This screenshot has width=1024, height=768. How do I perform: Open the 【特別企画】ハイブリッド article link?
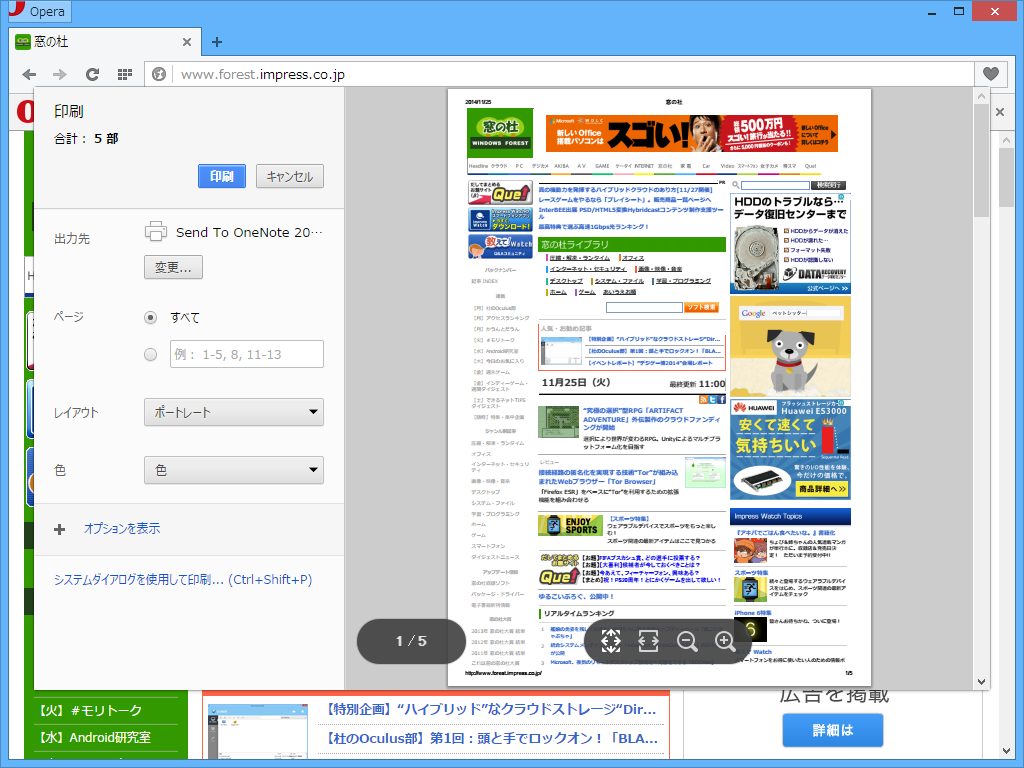tap(490, 709)
